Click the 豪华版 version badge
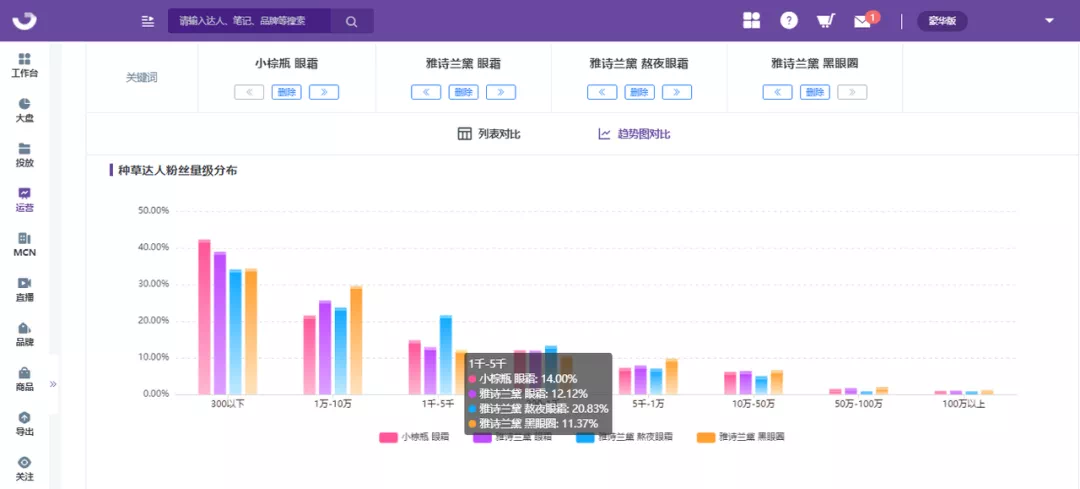The image size is (1080, 489). coord(942,21)
